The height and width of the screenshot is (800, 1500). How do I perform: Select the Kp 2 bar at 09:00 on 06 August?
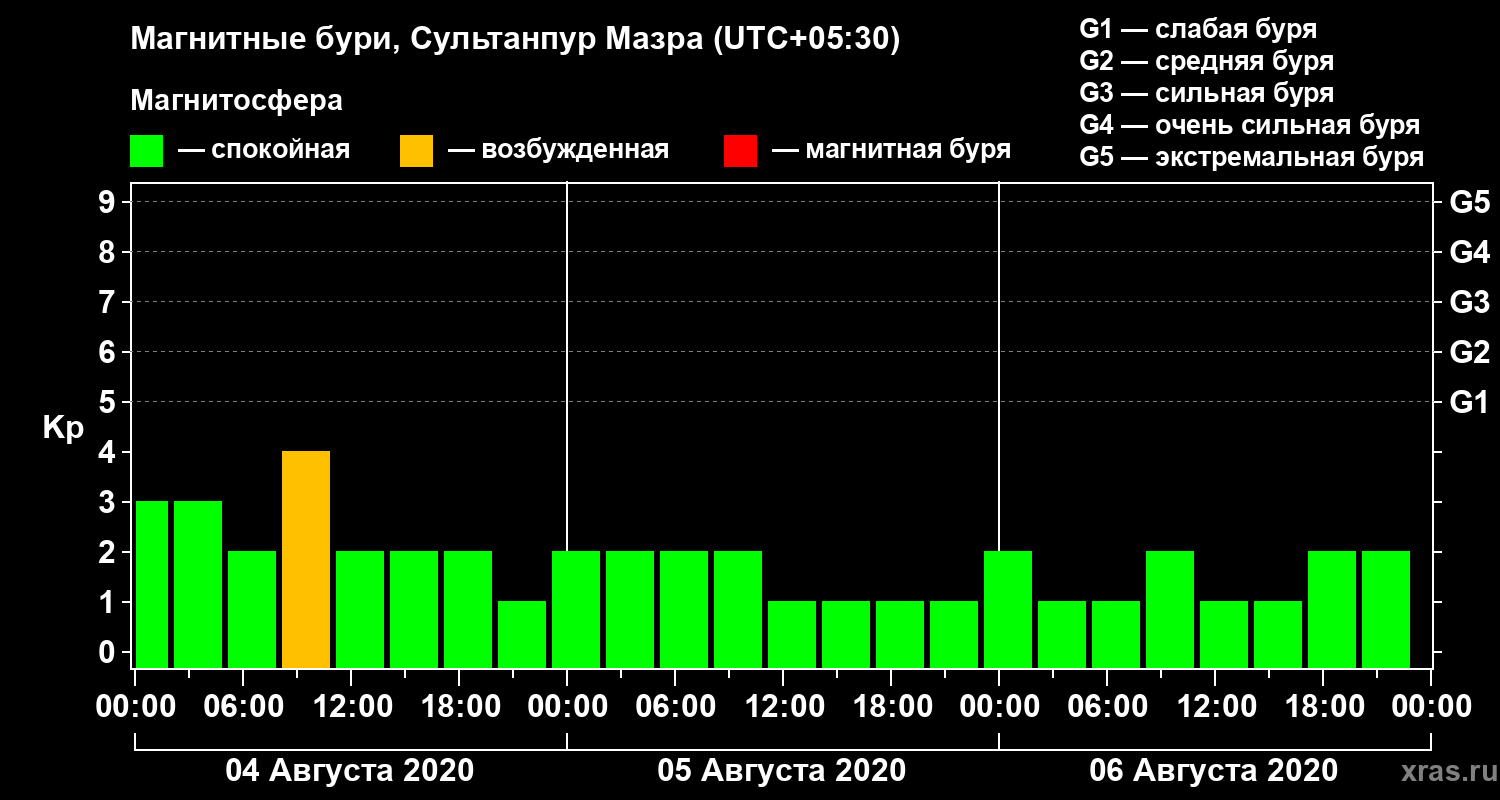click(x=1170, y=610)
